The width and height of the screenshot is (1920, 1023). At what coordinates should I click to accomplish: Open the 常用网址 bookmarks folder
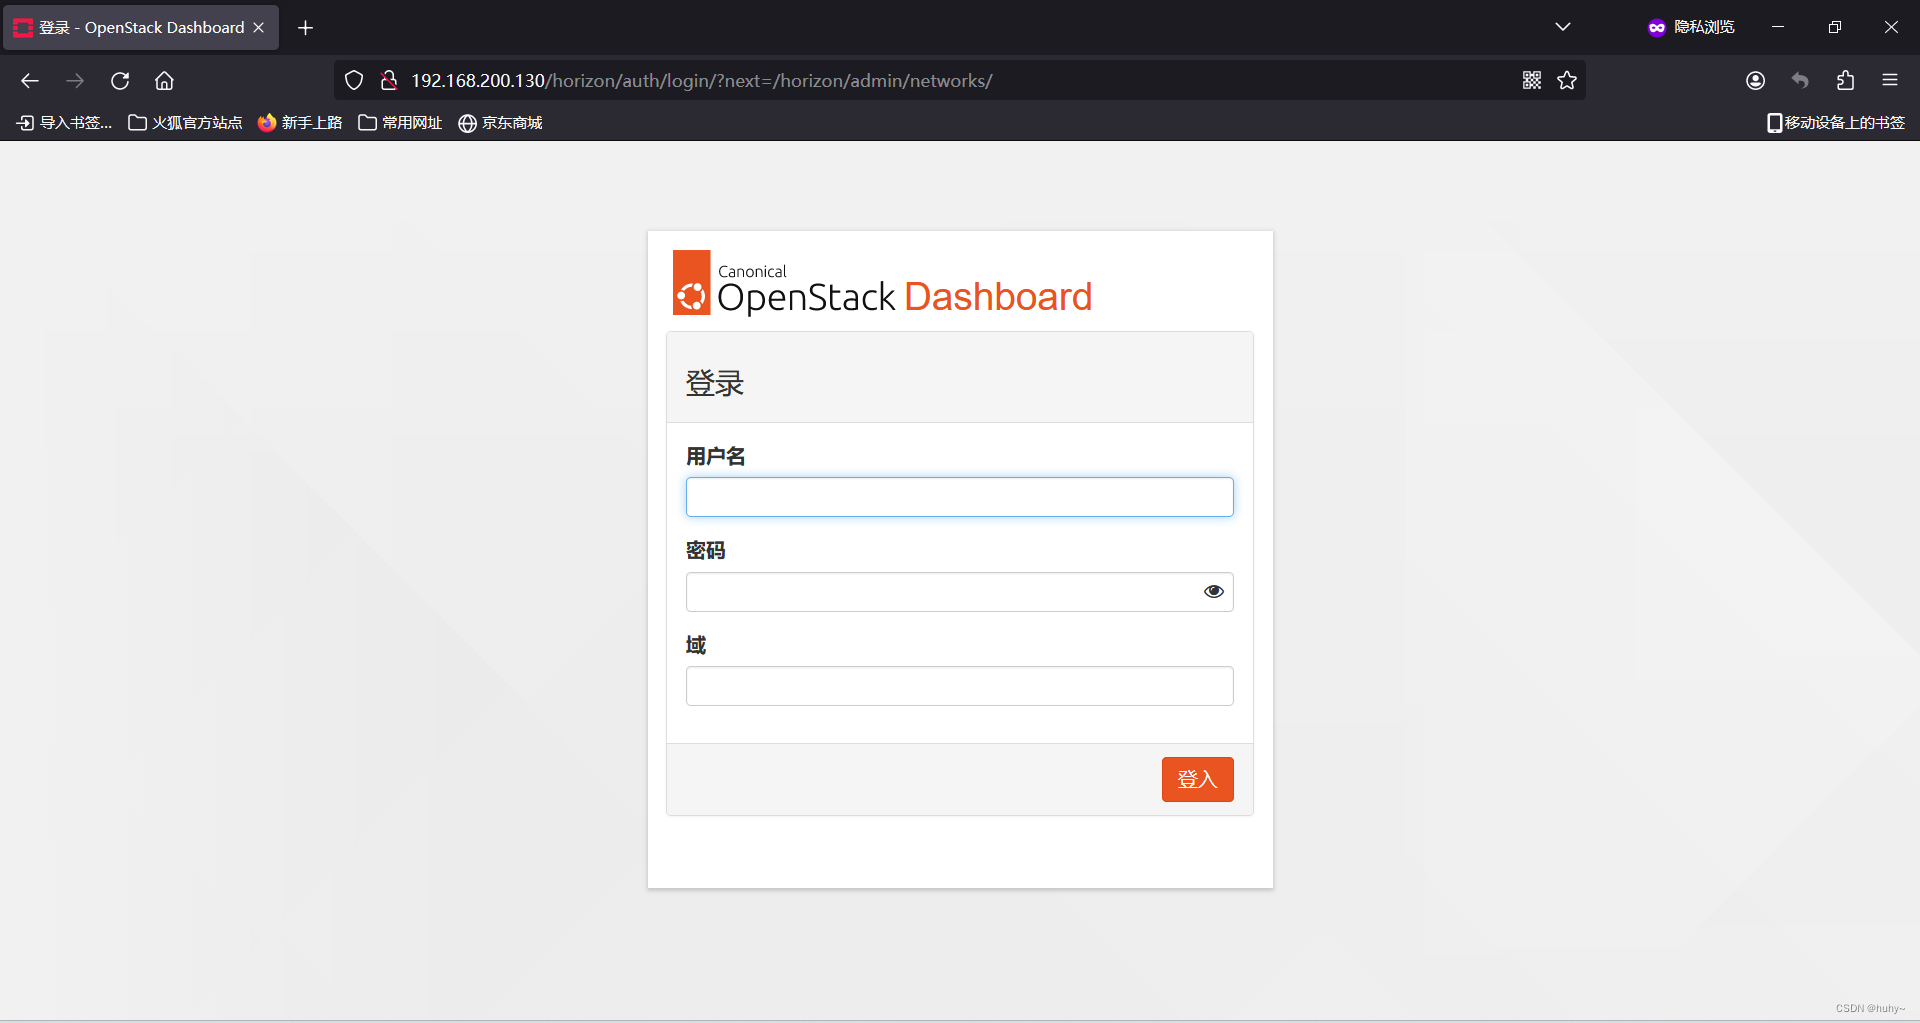[x=400, y=123]
